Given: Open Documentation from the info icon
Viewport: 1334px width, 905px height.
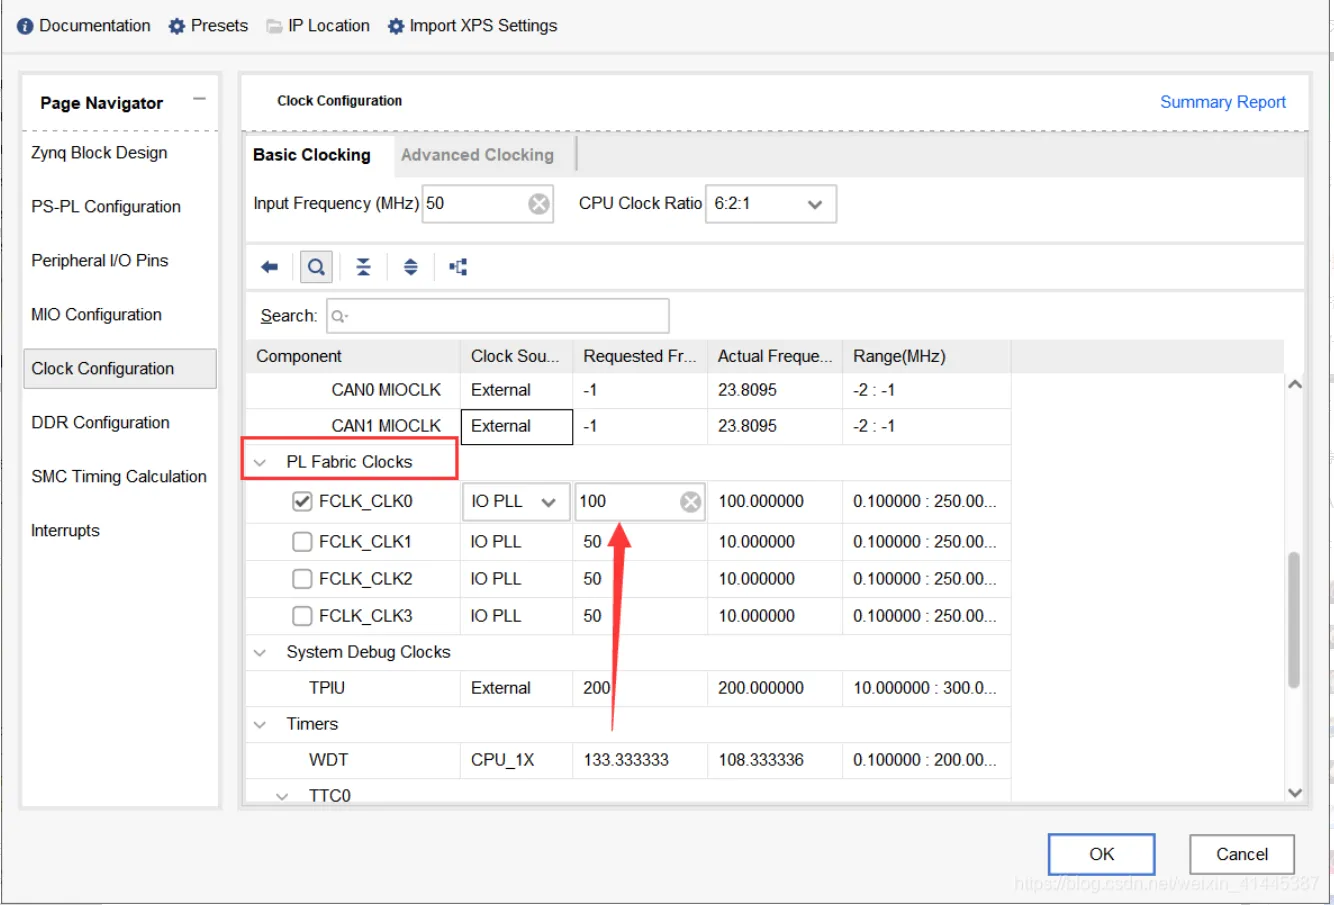Looking at the screenshot, I should point(84,26).
